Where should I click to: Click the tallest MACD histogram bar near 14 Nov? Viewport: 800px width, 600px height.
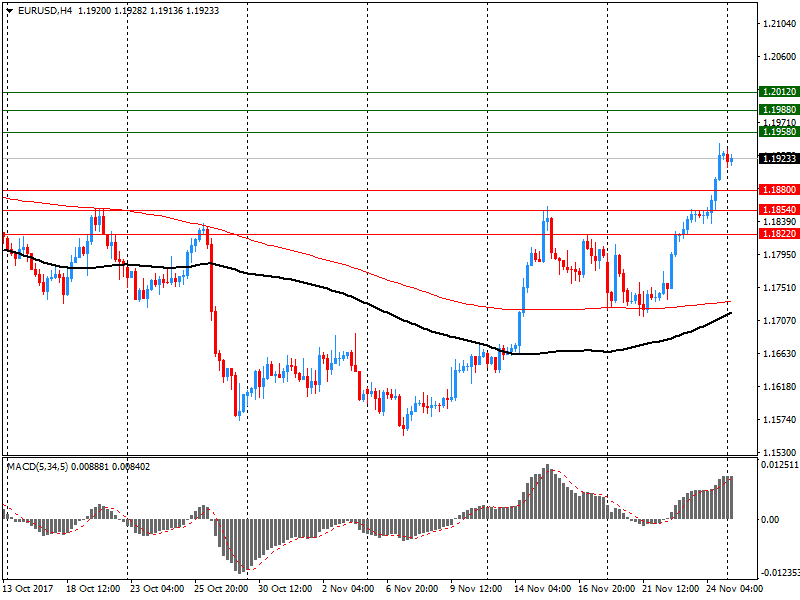click(547, 492)
